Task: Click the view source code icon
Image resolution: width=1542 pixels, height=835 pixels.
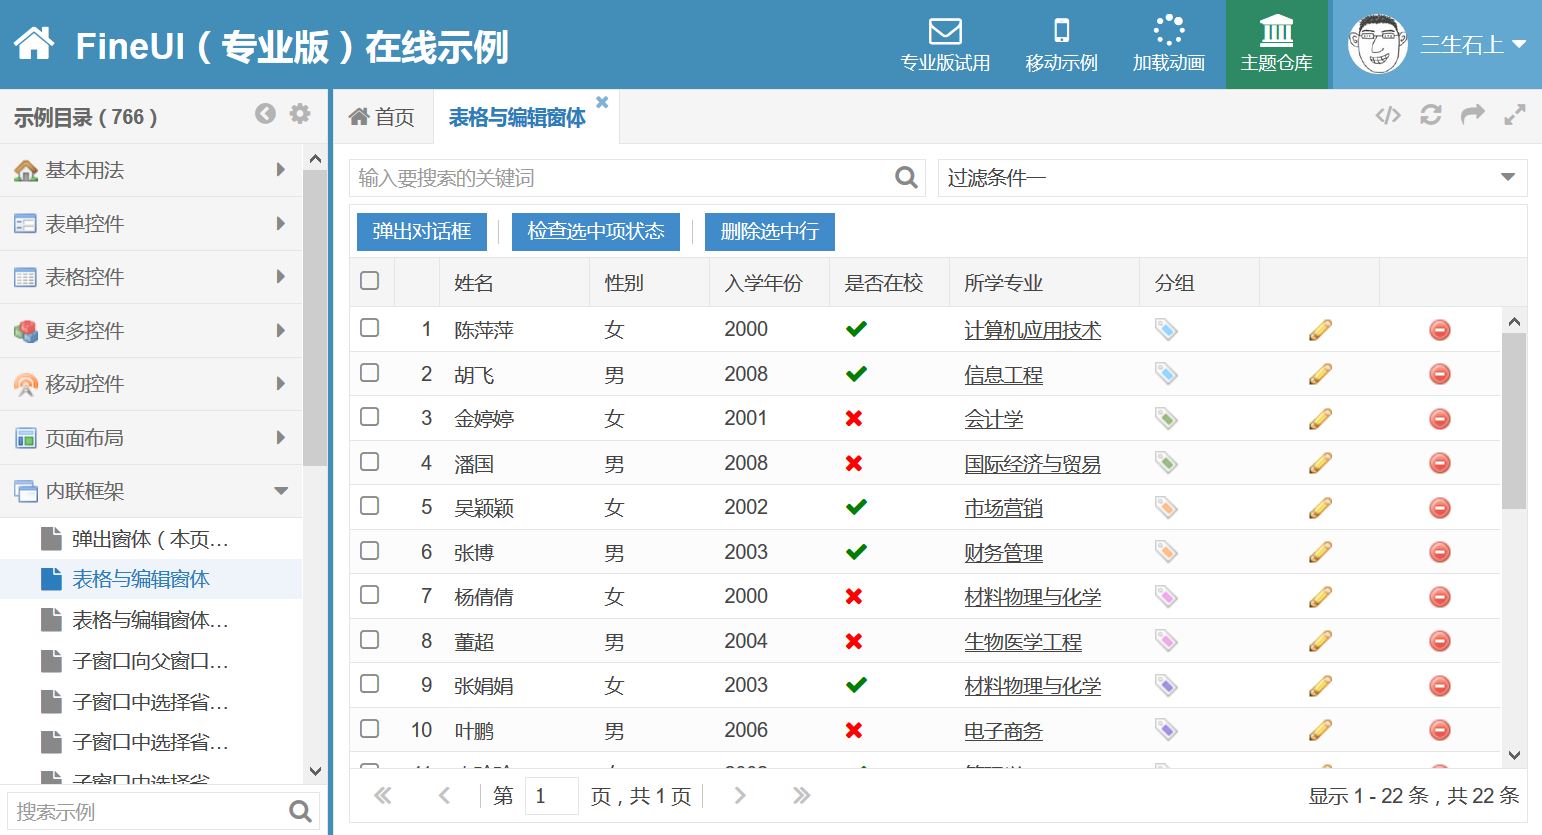Action: coord(1388,116)
